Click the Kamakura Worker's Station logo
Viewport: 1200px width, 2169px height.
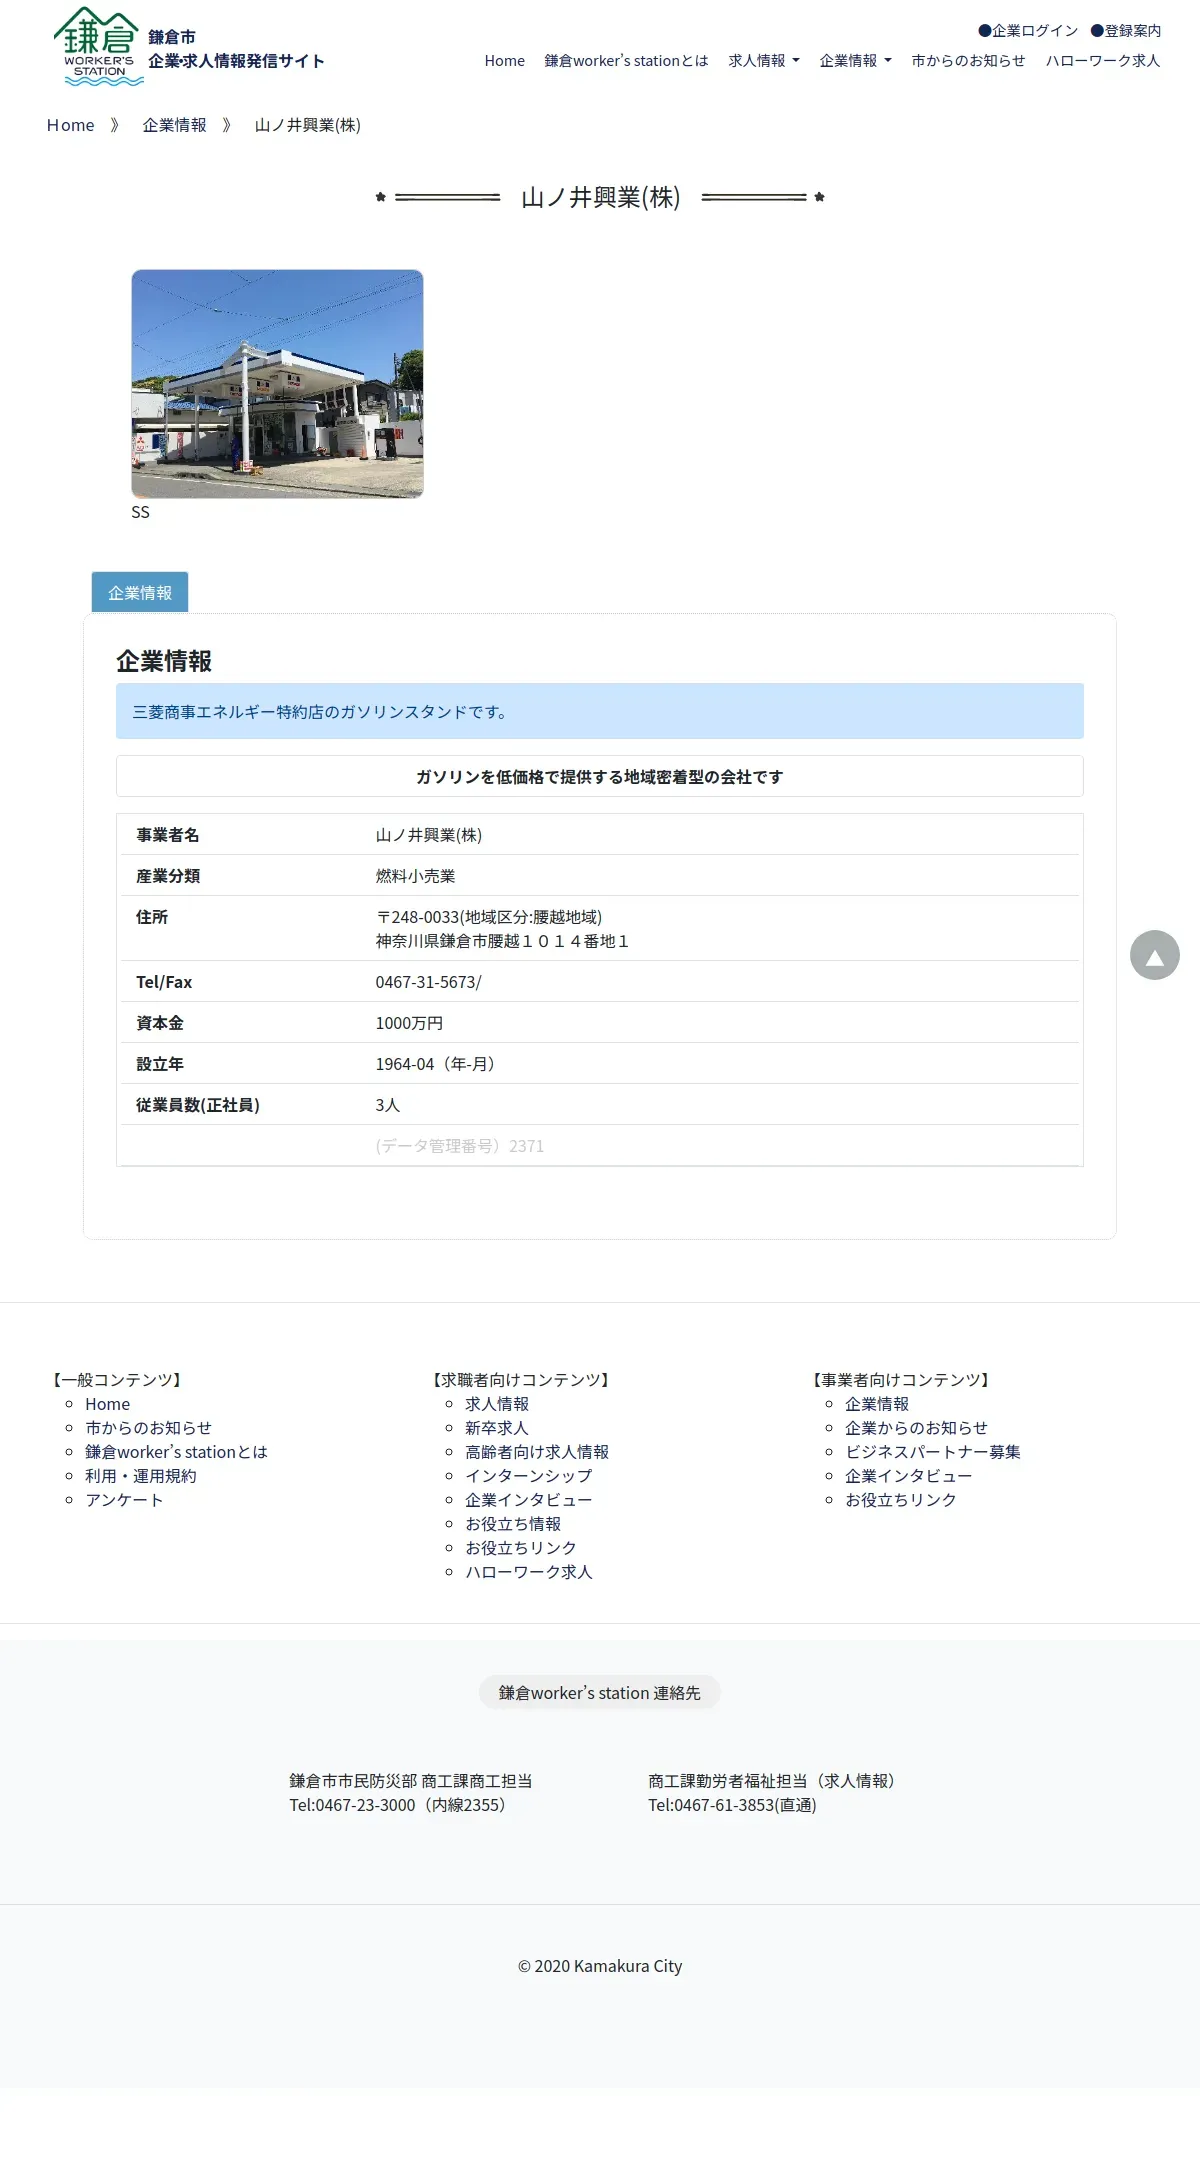pyautogui.click(x=98, y=46)
